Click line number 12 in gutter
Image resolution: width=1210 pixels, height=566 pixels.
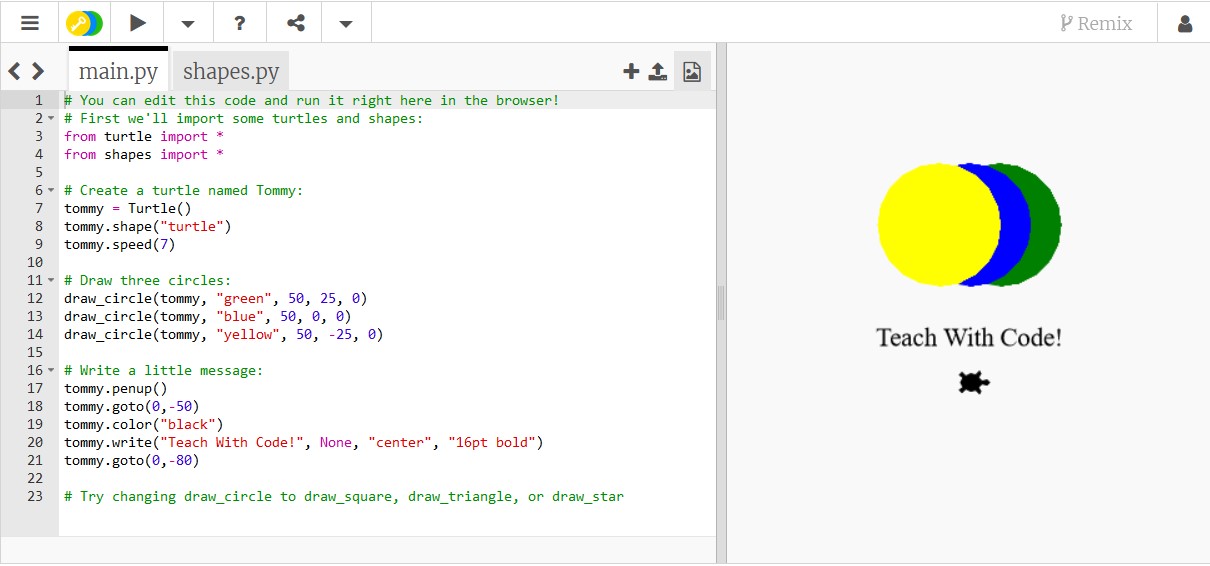[35, 298]
